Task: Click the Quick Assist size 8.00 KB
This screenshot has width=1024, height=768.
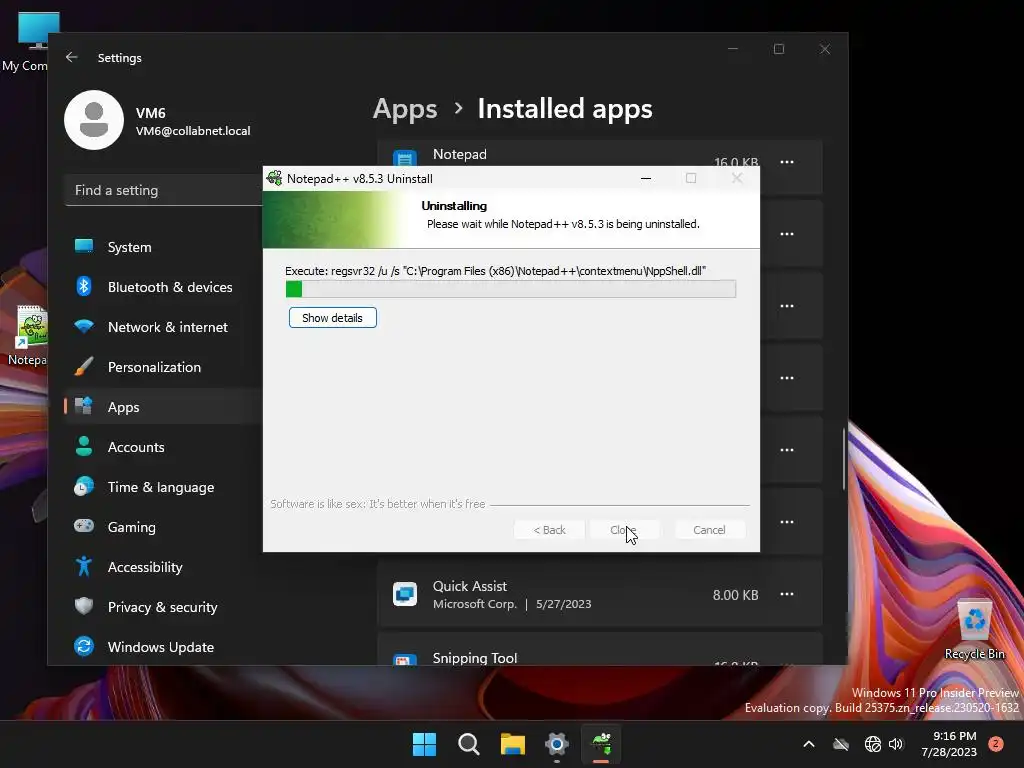Action: [x=735, y=595]
